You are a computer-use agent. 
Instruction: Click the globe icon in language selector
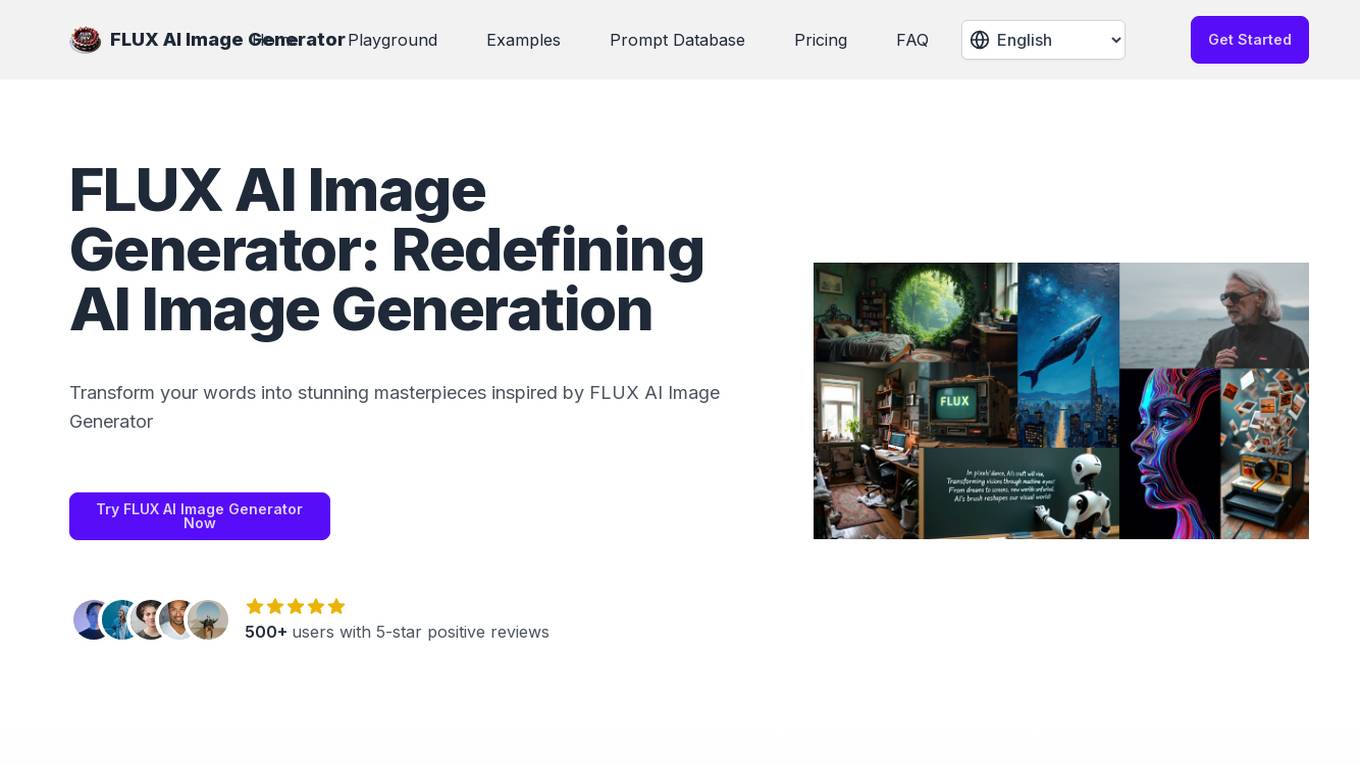[x=980, y=40]
